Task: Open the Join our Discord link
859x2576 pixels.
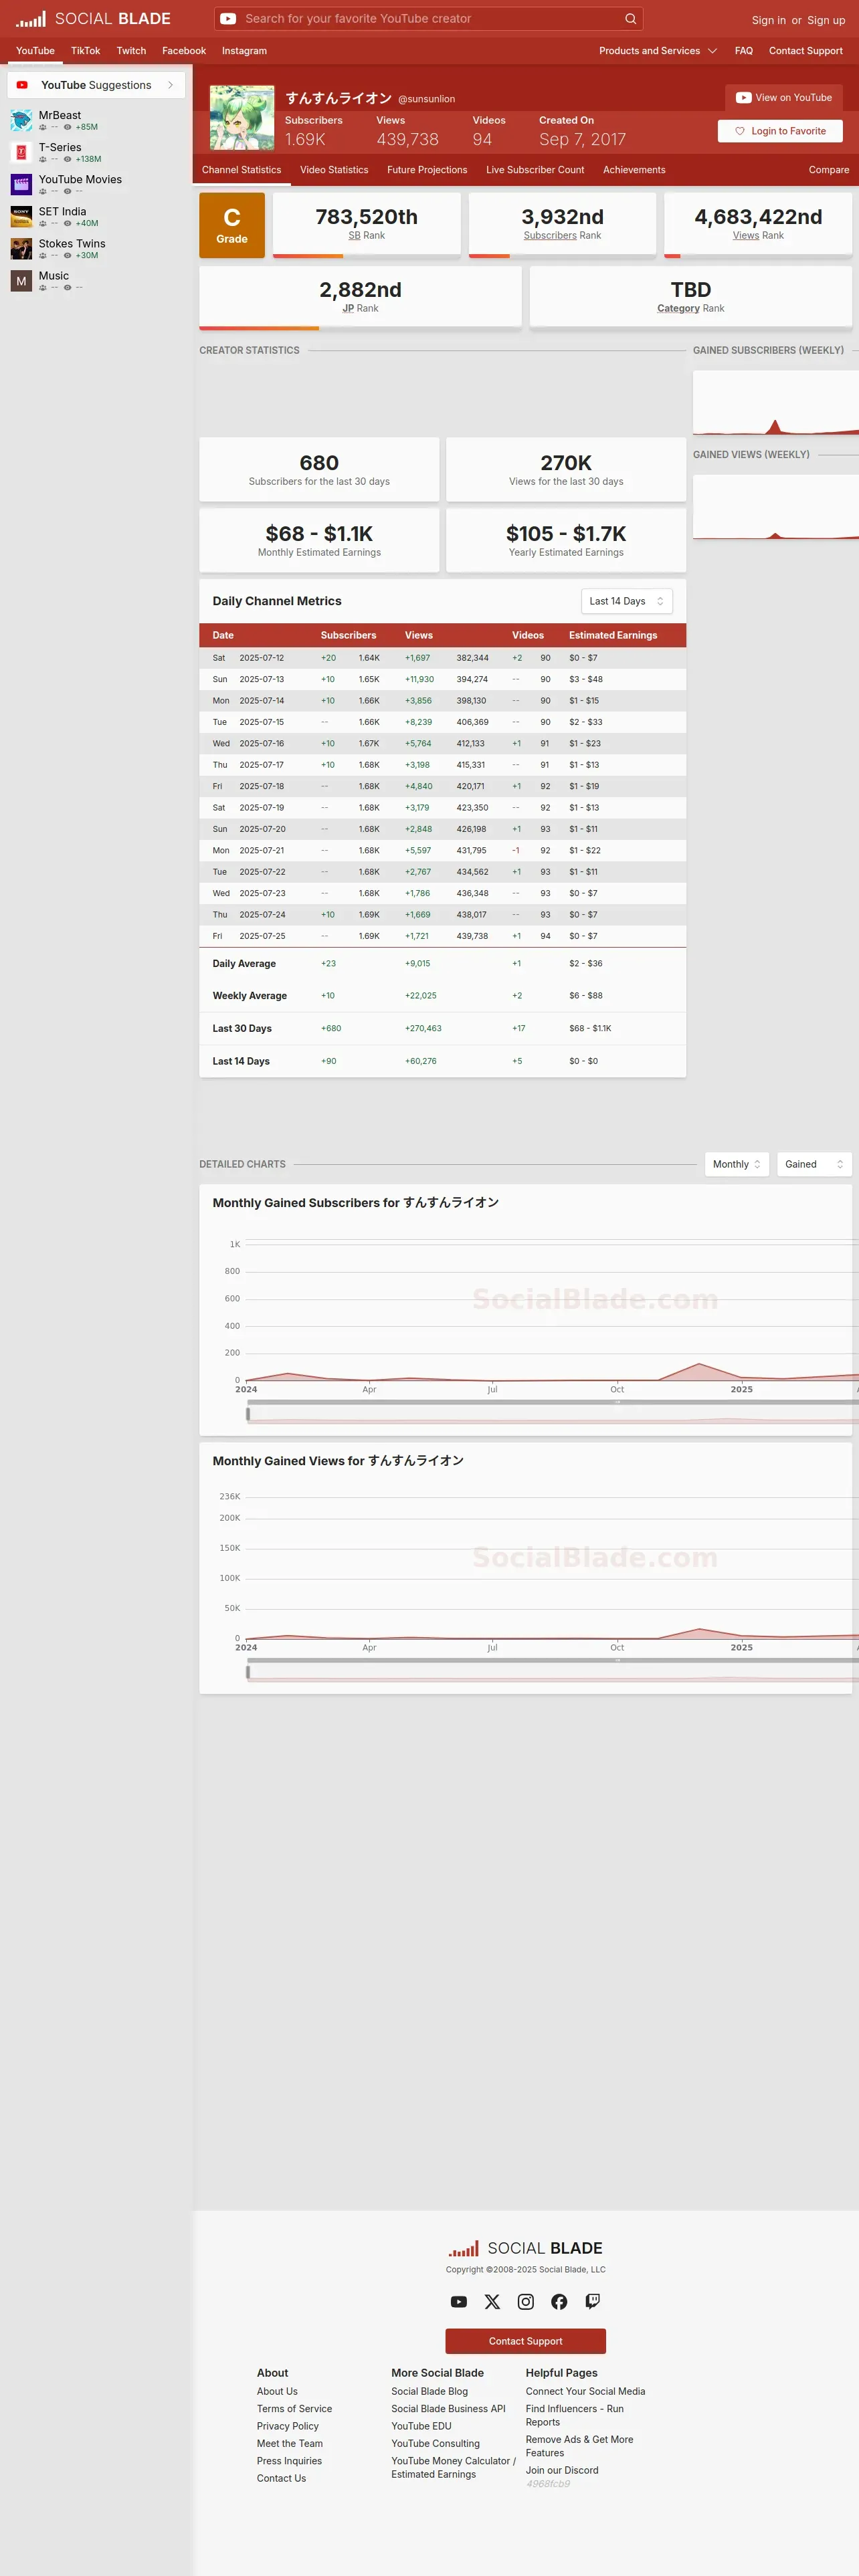Action: point(562,2470)
